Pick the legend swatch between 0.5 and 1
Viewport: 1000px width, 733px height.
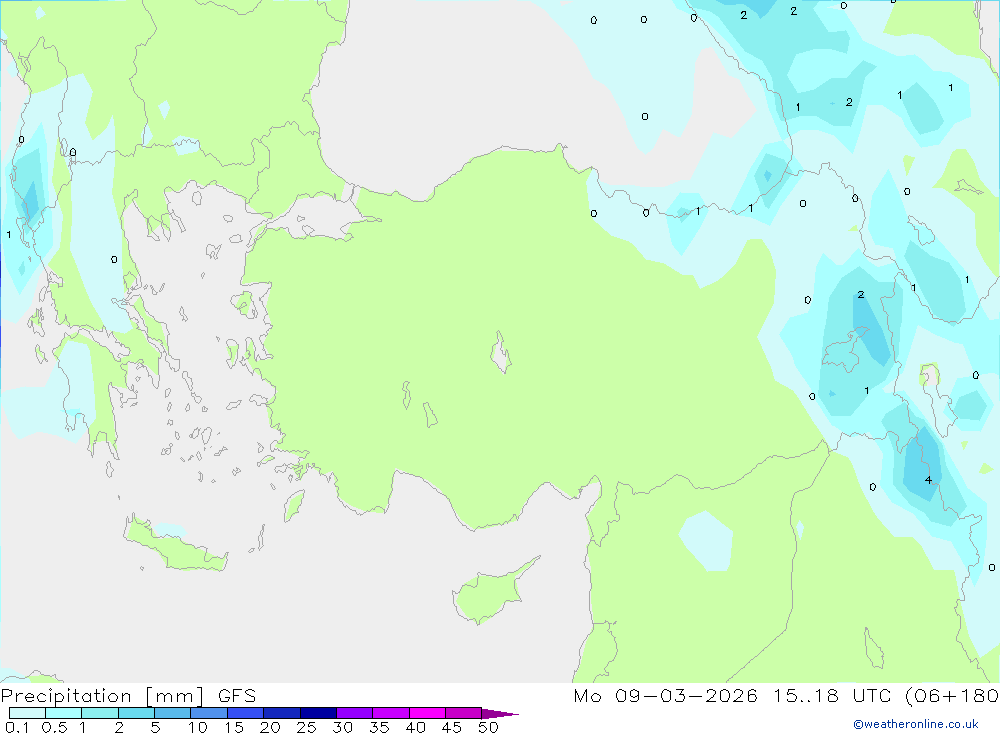point(64,713)
